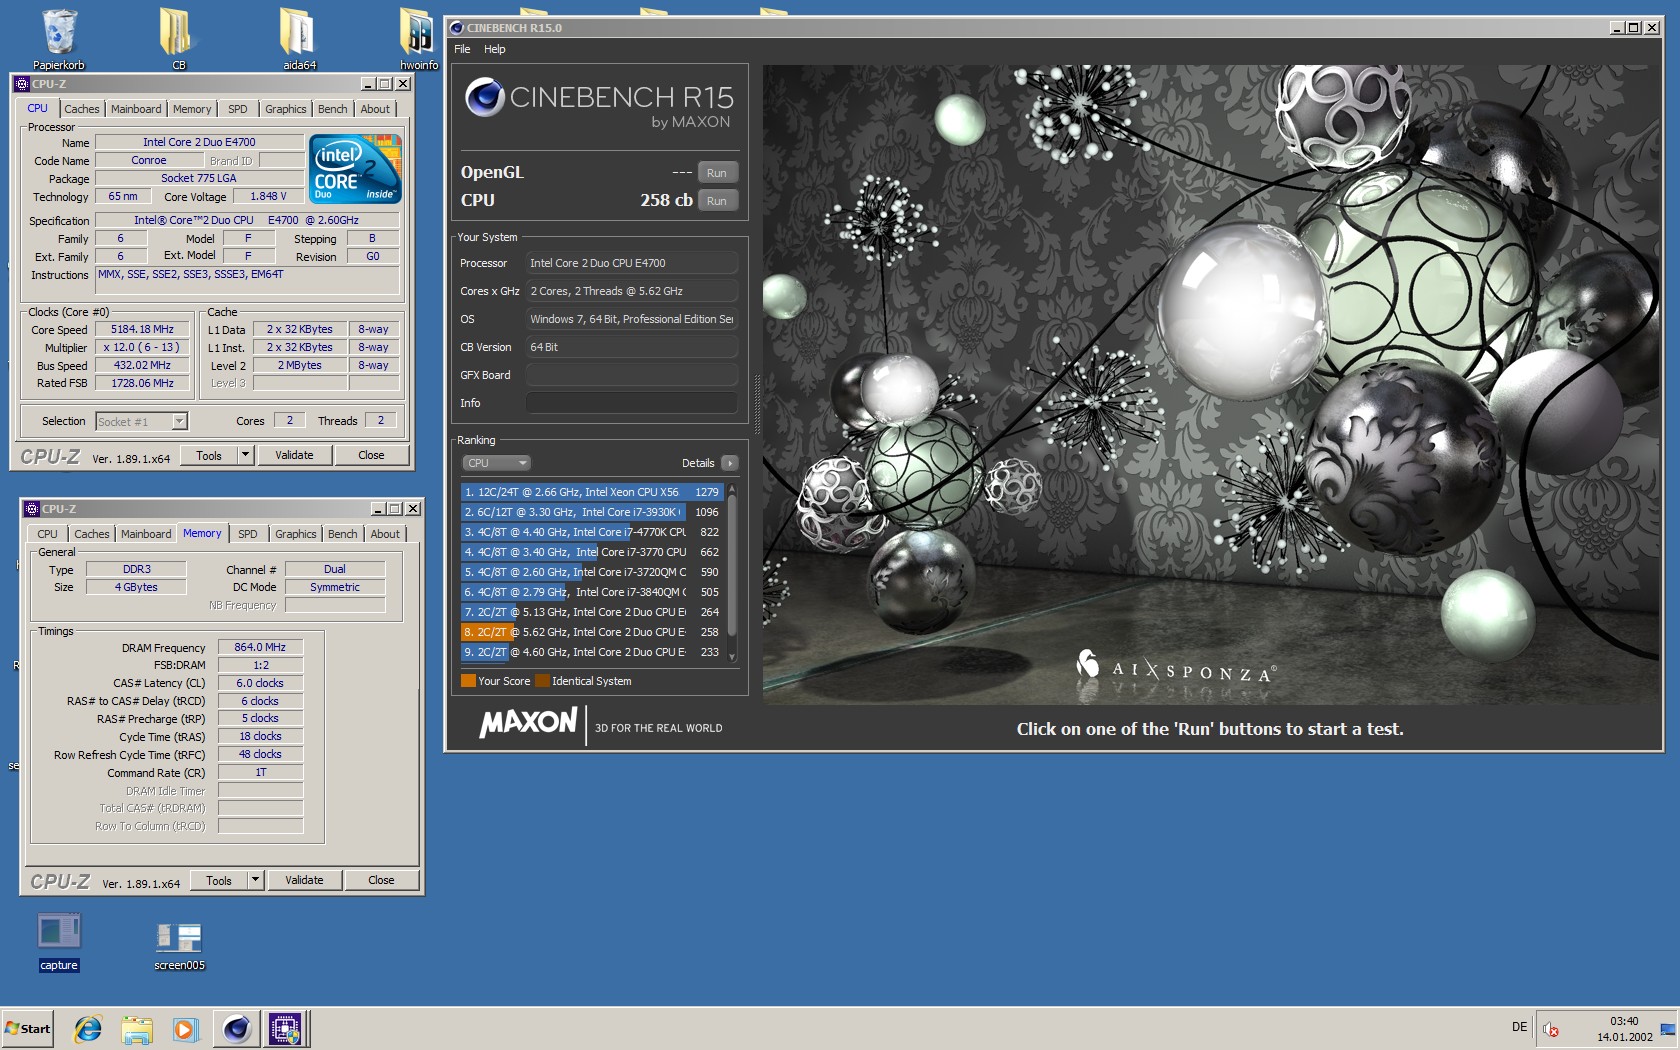Open Windows Media Player from taskbar
The image size is (1680, 1050).
coord(185,1028)
